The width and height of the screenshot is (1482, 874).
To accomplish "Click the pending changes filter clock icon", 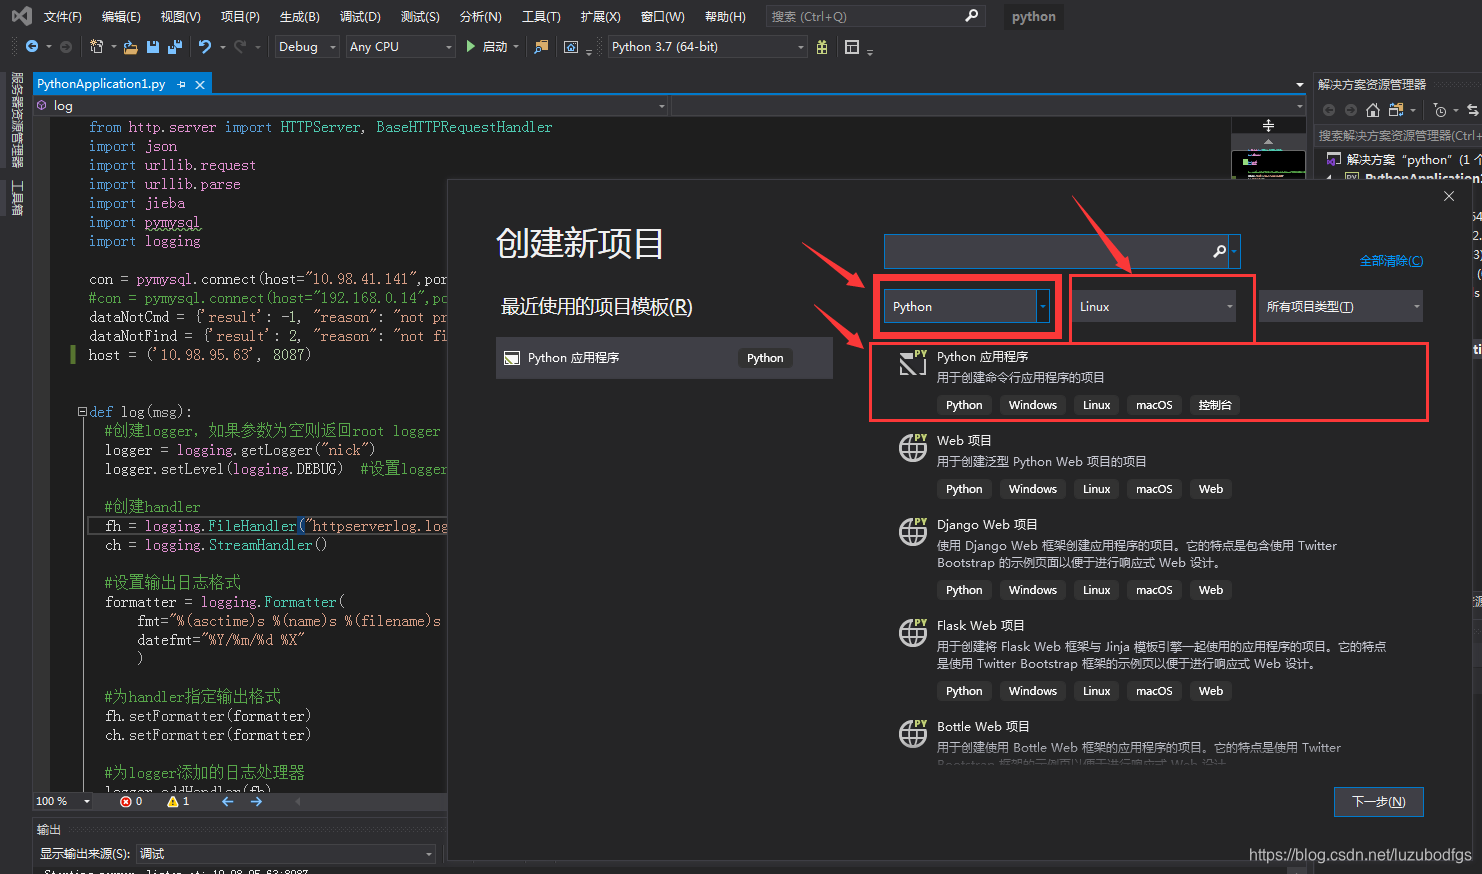I will [1440, 110].
